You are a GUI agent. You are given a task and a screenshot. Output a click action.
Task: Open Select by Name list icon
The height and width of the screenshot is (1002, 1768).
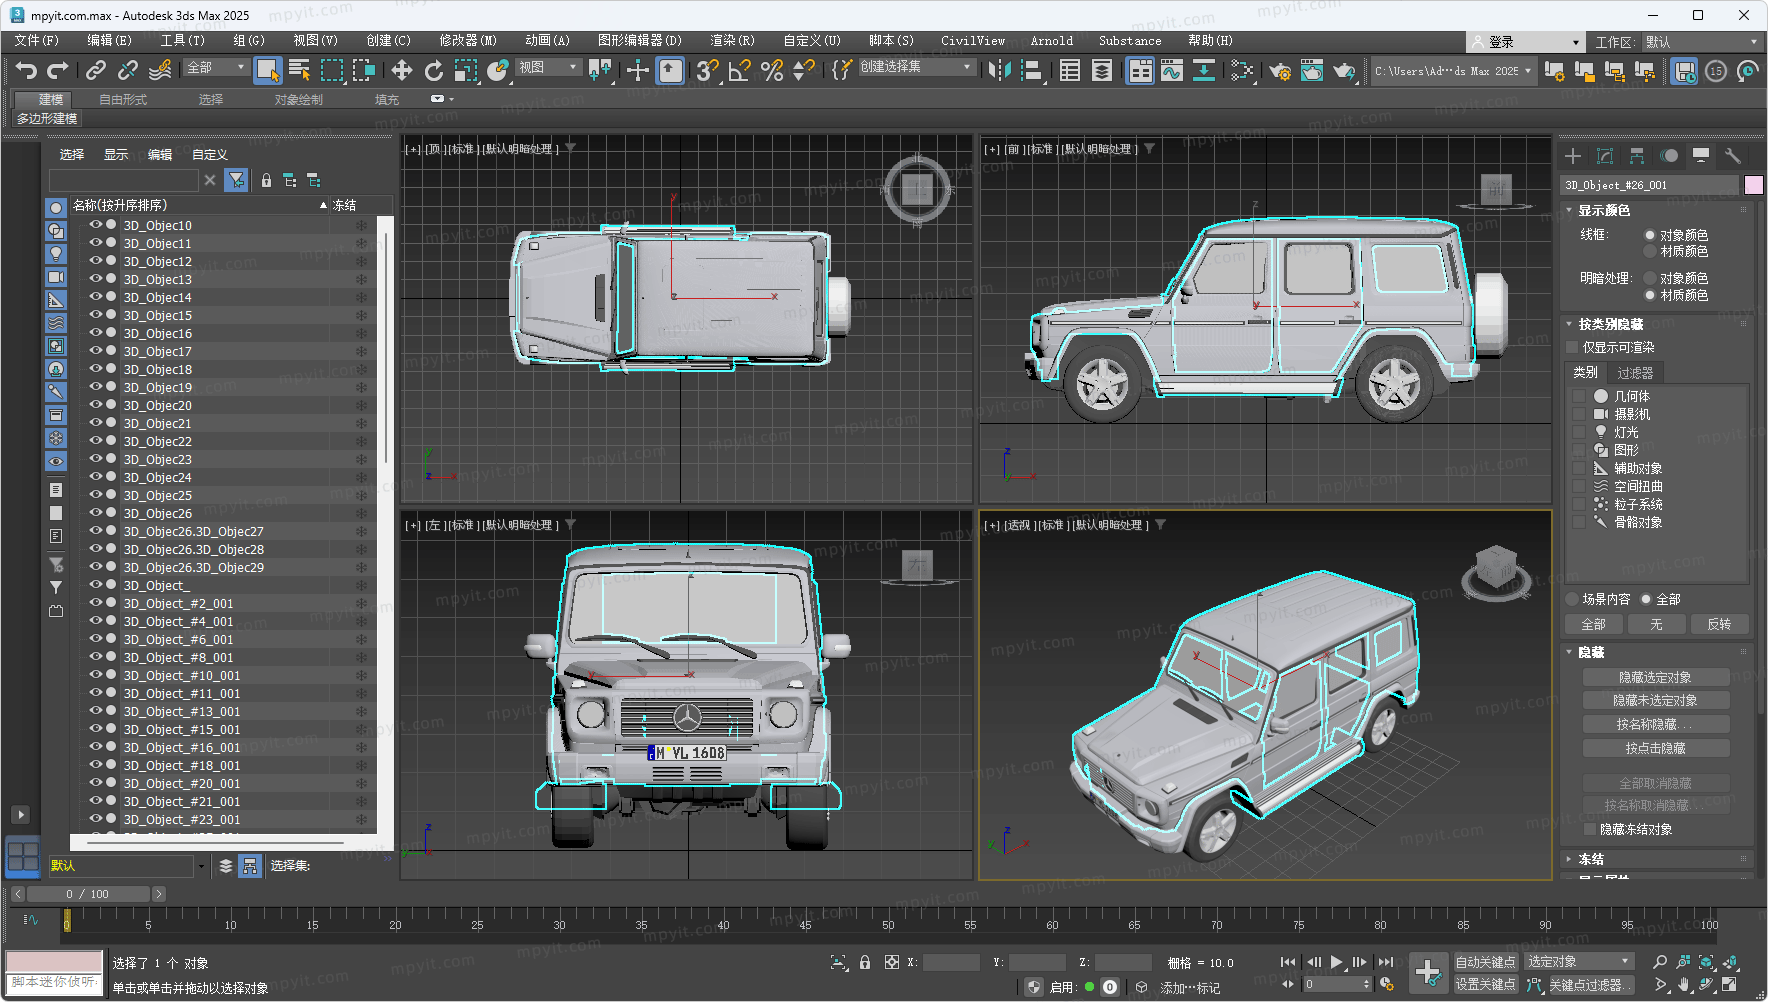(x=299, y=70)
